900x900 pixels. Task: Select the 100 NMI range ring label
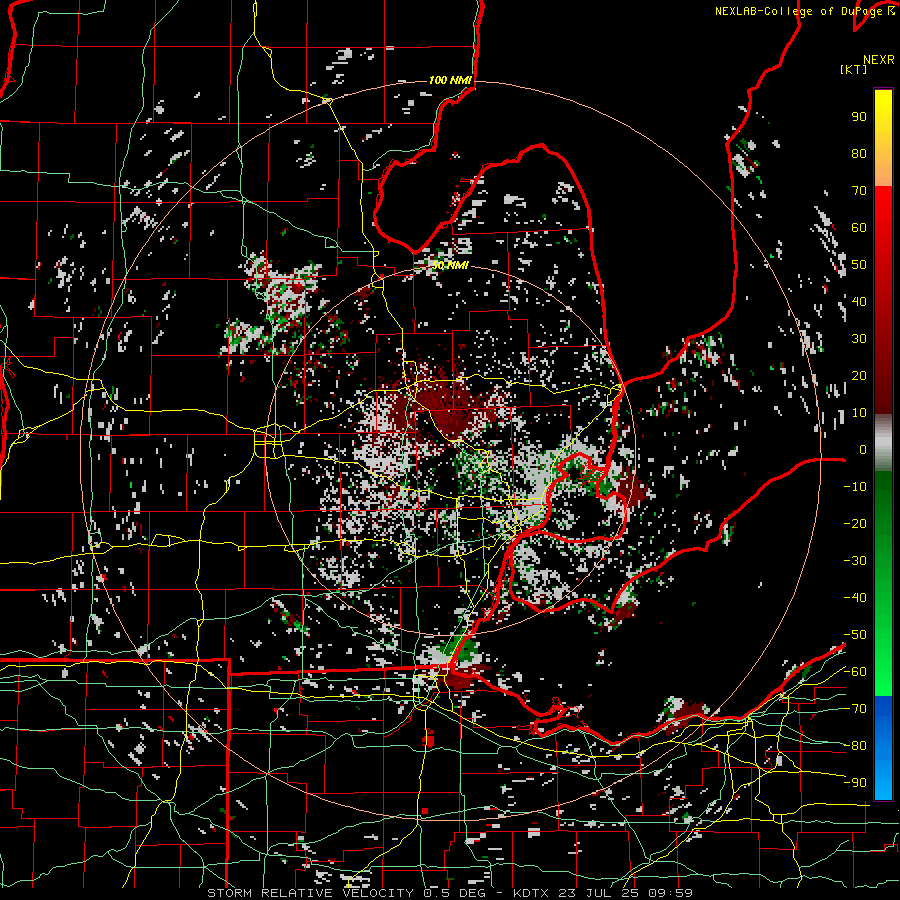pyautogui.click(x=450, y=80)
